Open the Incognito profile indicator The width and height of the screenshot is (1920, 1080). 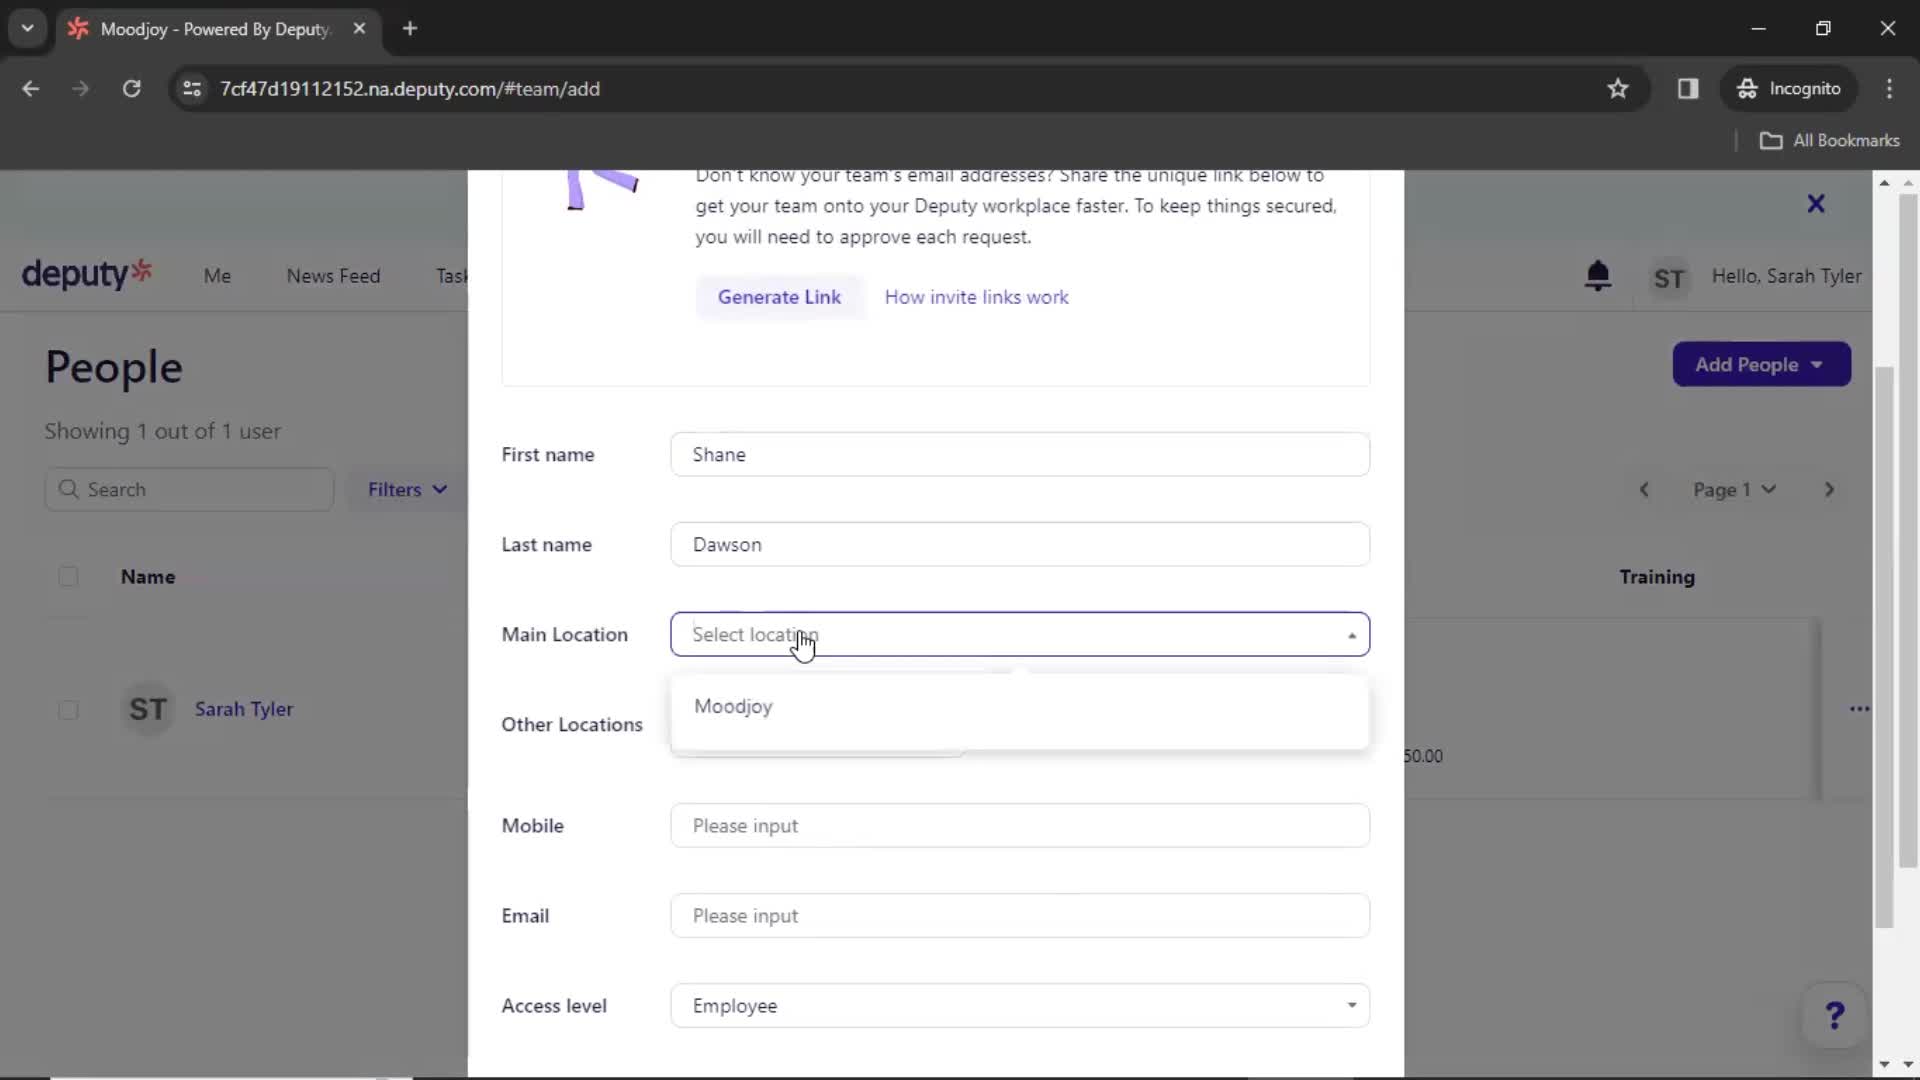[x=1789, y=89]
